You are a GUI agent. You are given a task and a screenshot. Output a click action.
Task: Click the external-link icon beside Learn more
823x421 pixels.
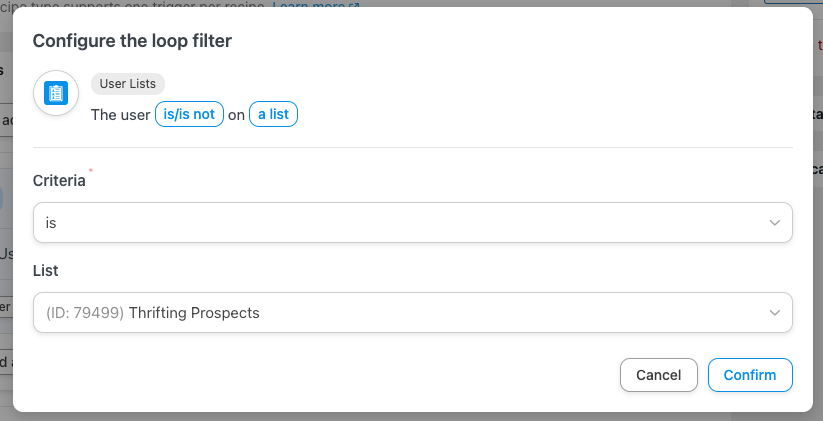point(353,5)
